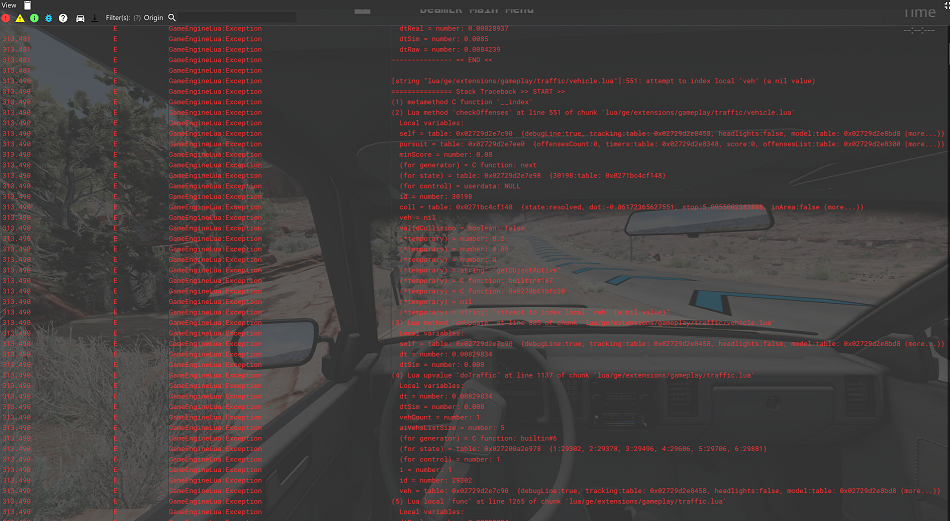
Task: Select the 'id = number: 29302' line
Action: tap(436, 480)
